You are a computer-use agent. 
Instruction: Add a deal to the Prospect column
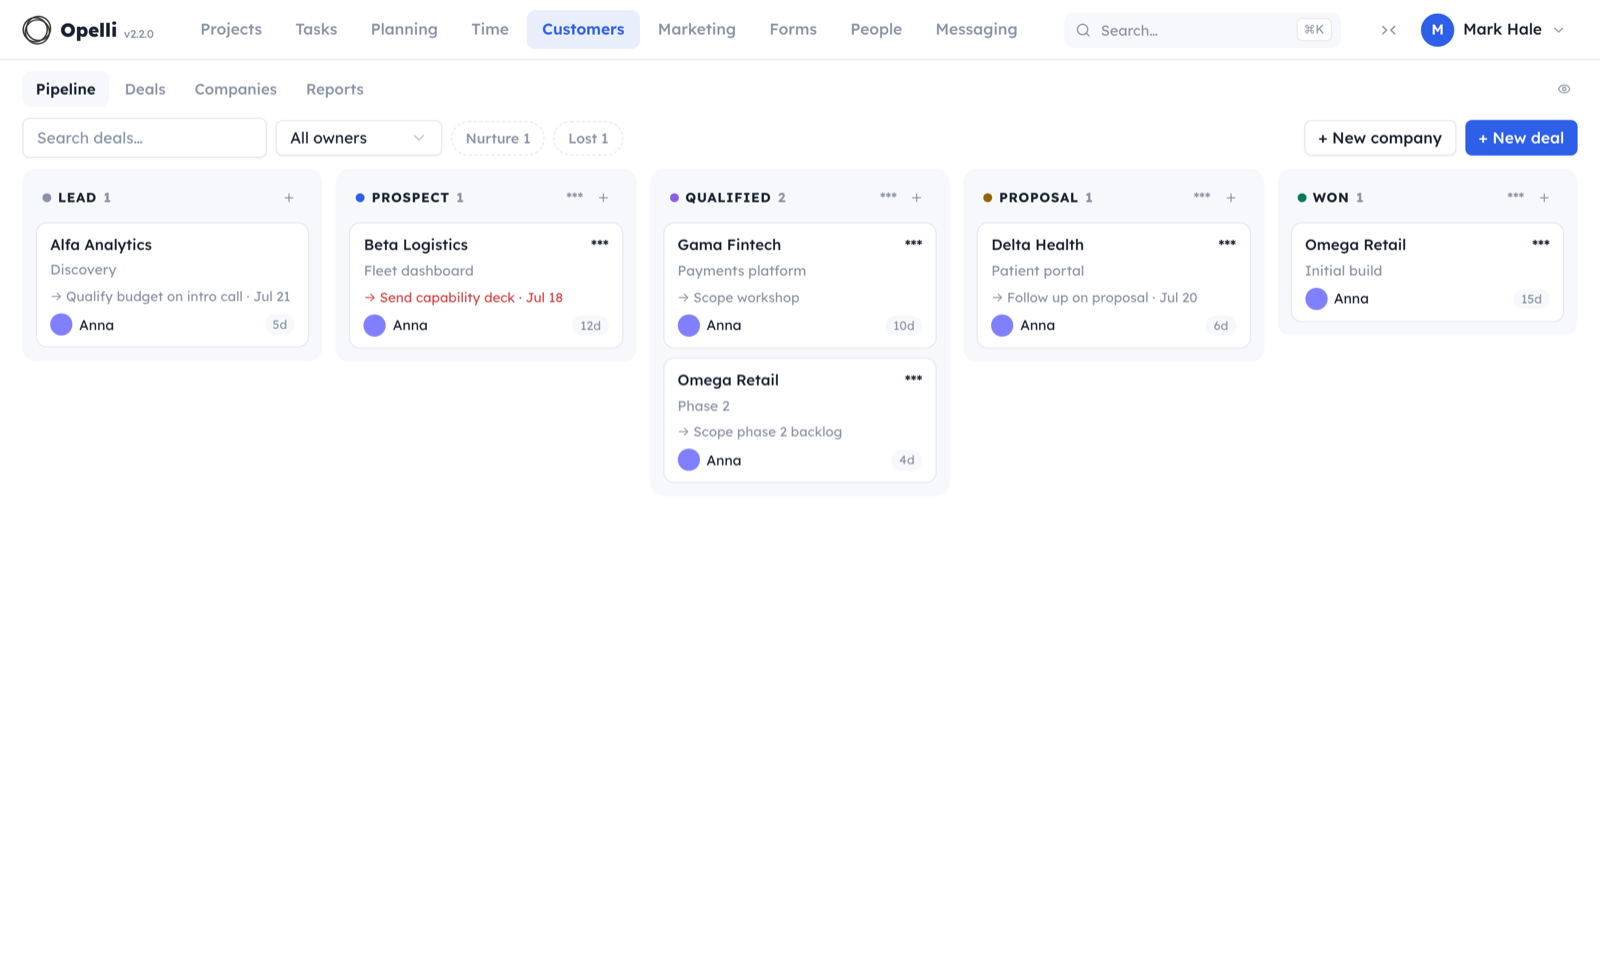[x=603, y=198]
